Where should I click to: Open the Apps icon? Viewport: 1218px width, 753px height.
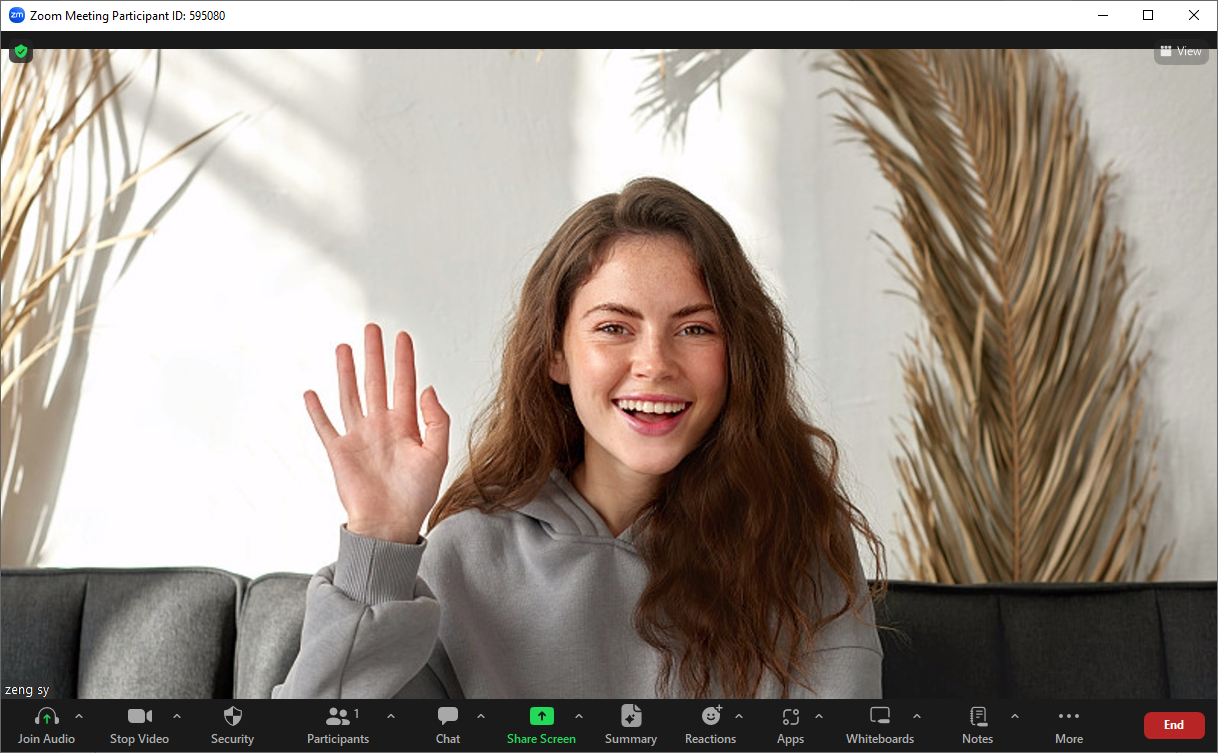790,716
